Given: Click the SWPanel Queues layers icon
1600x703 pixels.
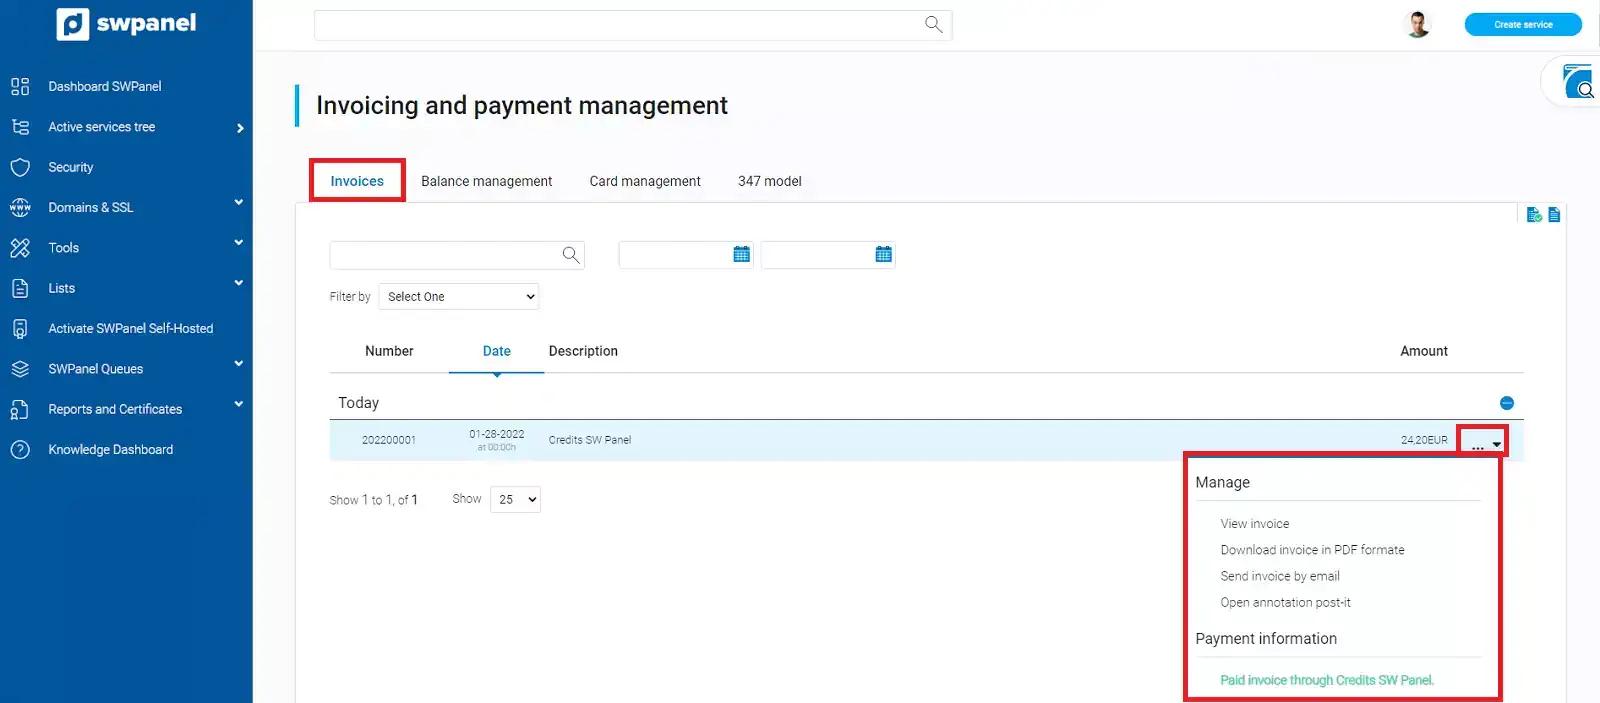Looking at the screenshot, I should click(x=20, y=368).
